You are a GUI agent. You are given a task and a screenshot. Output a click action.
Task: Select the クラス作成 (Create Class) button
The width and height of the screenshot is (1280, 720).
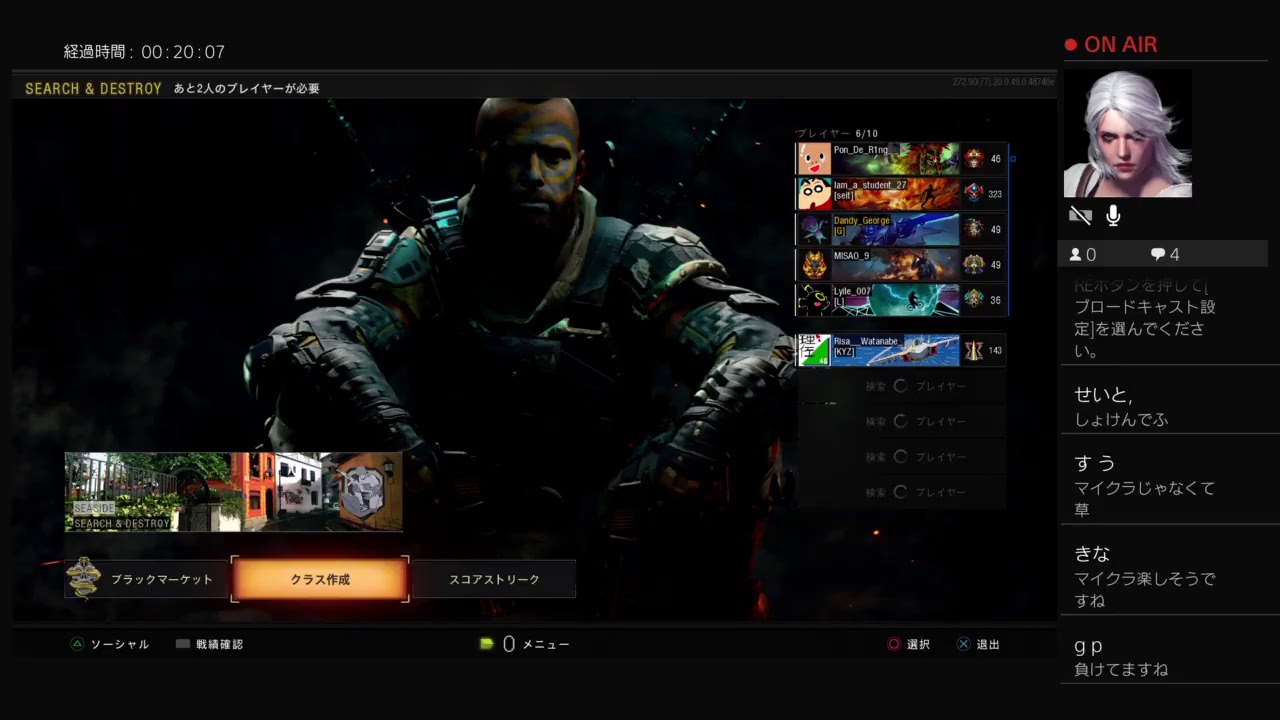[x=320, y=579]
